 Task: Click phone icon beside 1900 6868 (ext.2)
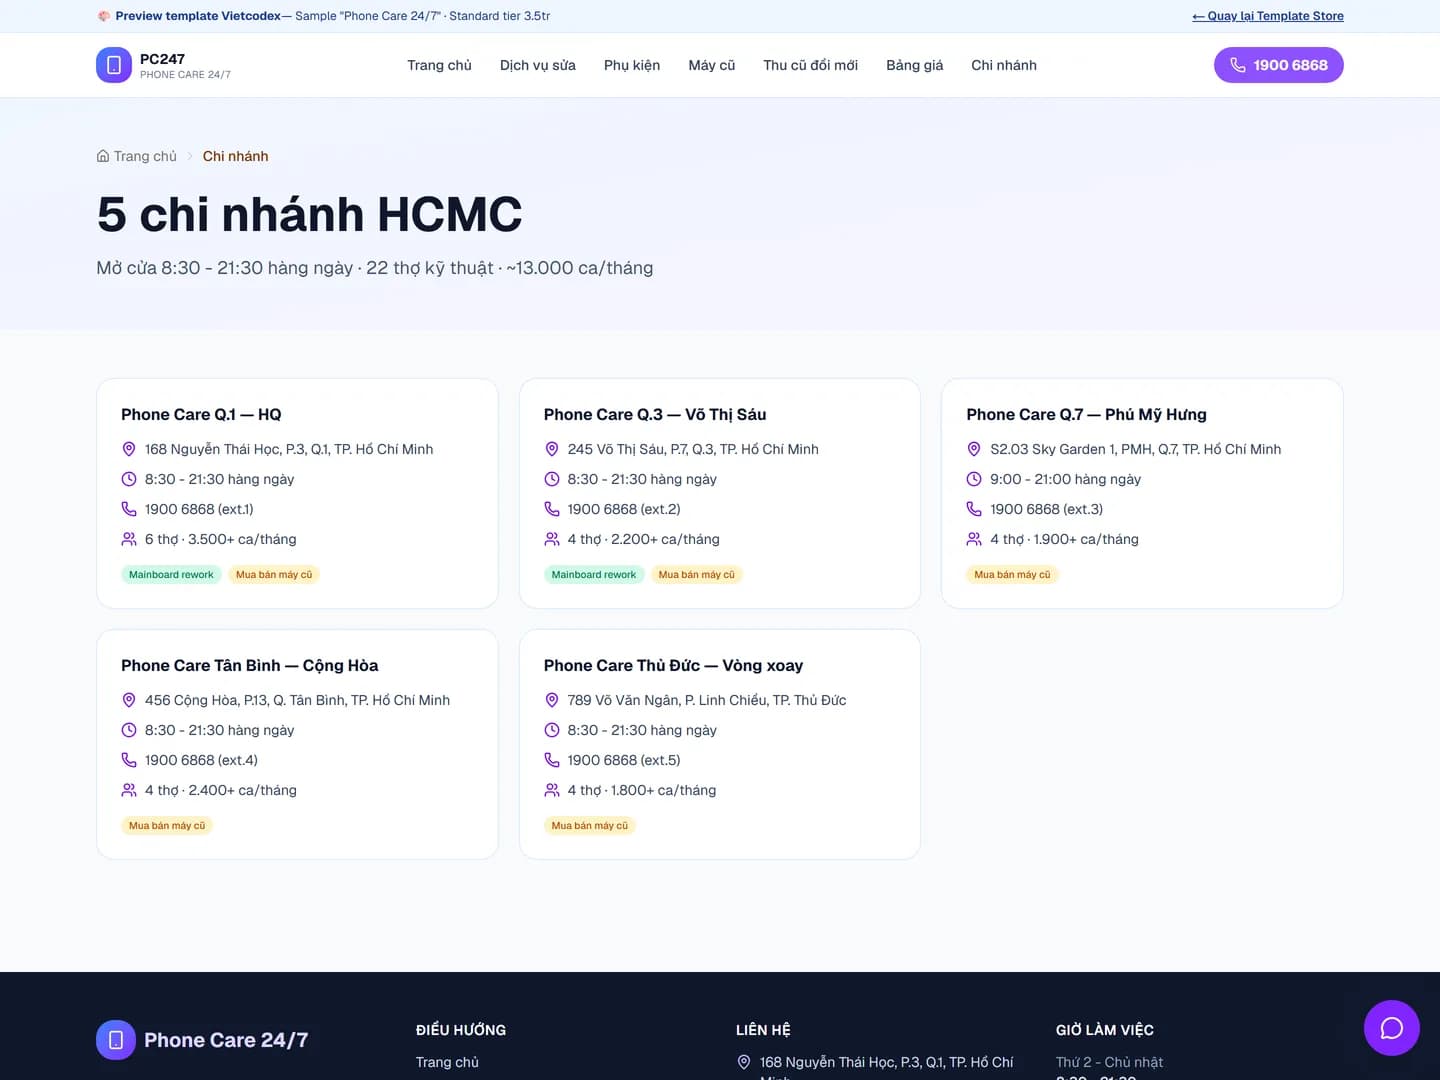click(552, 509)
